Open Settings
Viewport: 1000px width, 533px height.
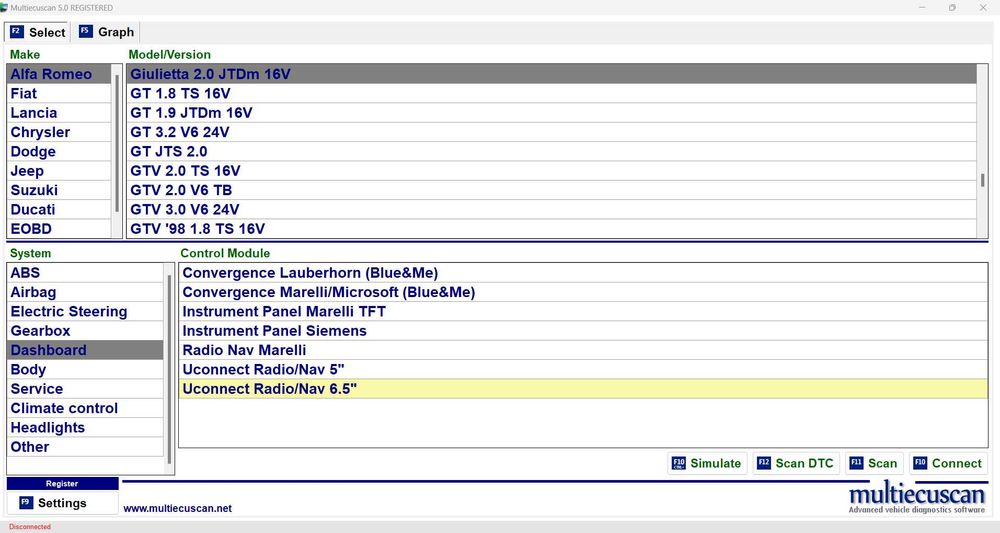tap(62, 503)
